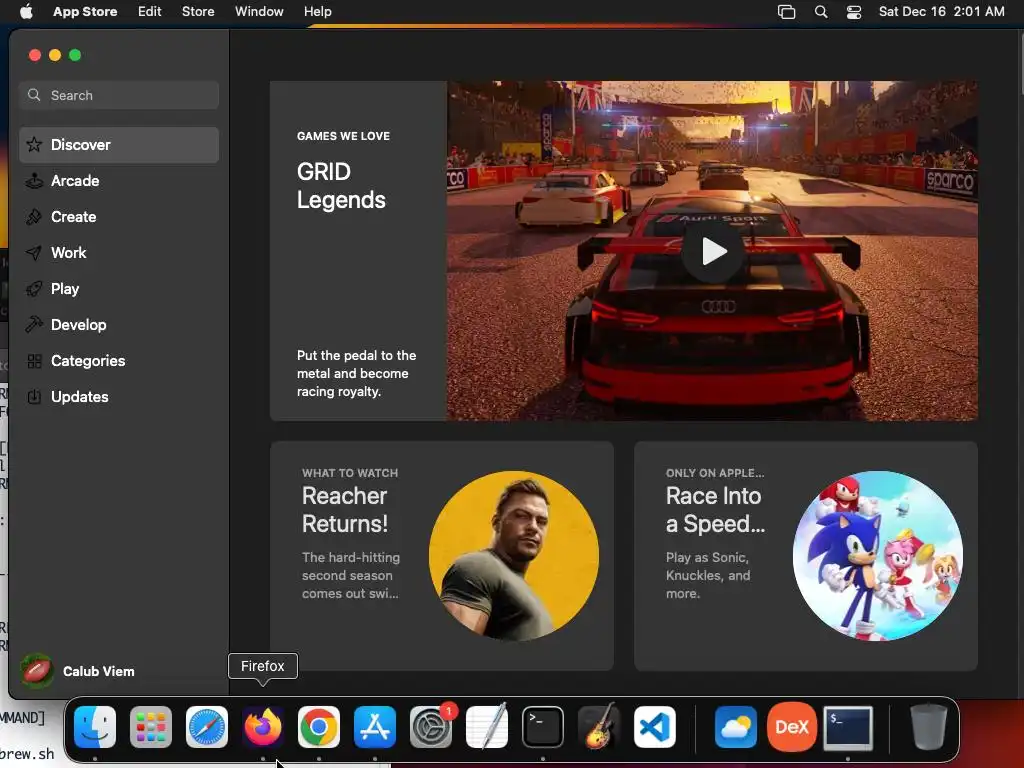Open the GRID Legends featured title

coord(341,185)
